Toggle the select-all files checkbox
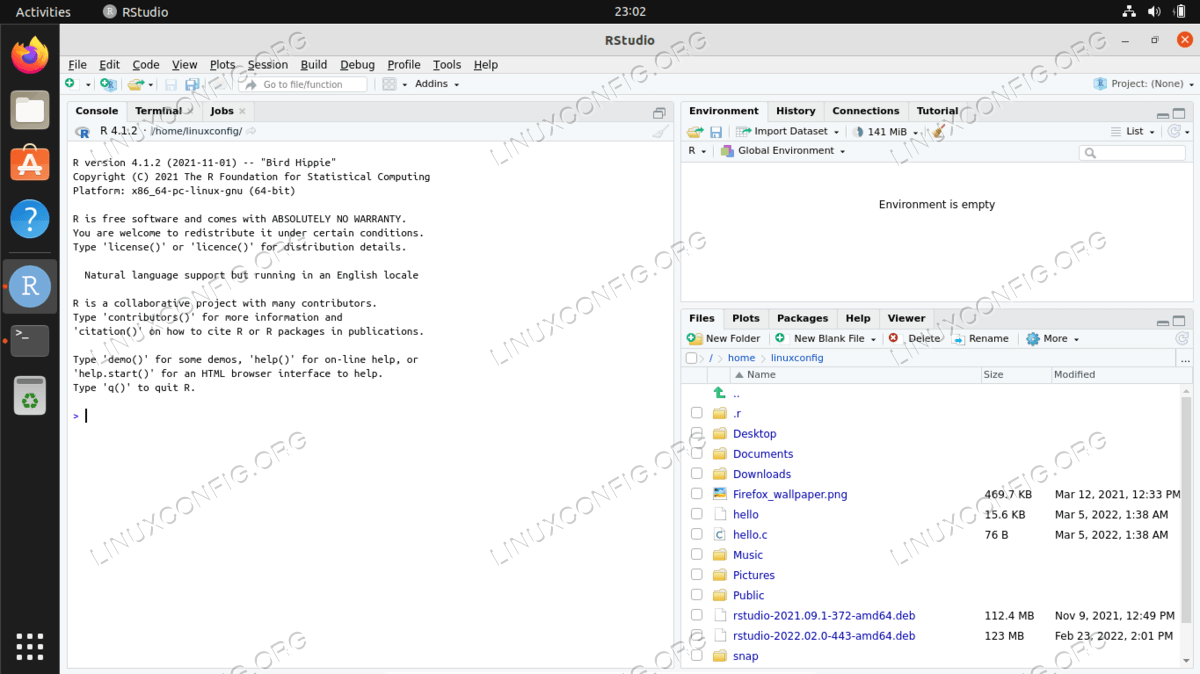 point(692,358)
